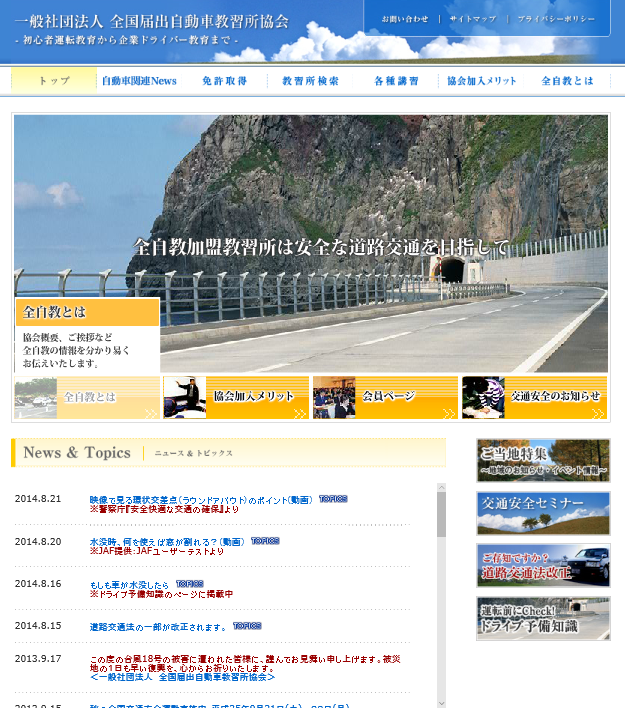The width and height of the screenshot is (625, 717).
Task: Open the ご当地特集 sidebar banner
Action: 543,460
